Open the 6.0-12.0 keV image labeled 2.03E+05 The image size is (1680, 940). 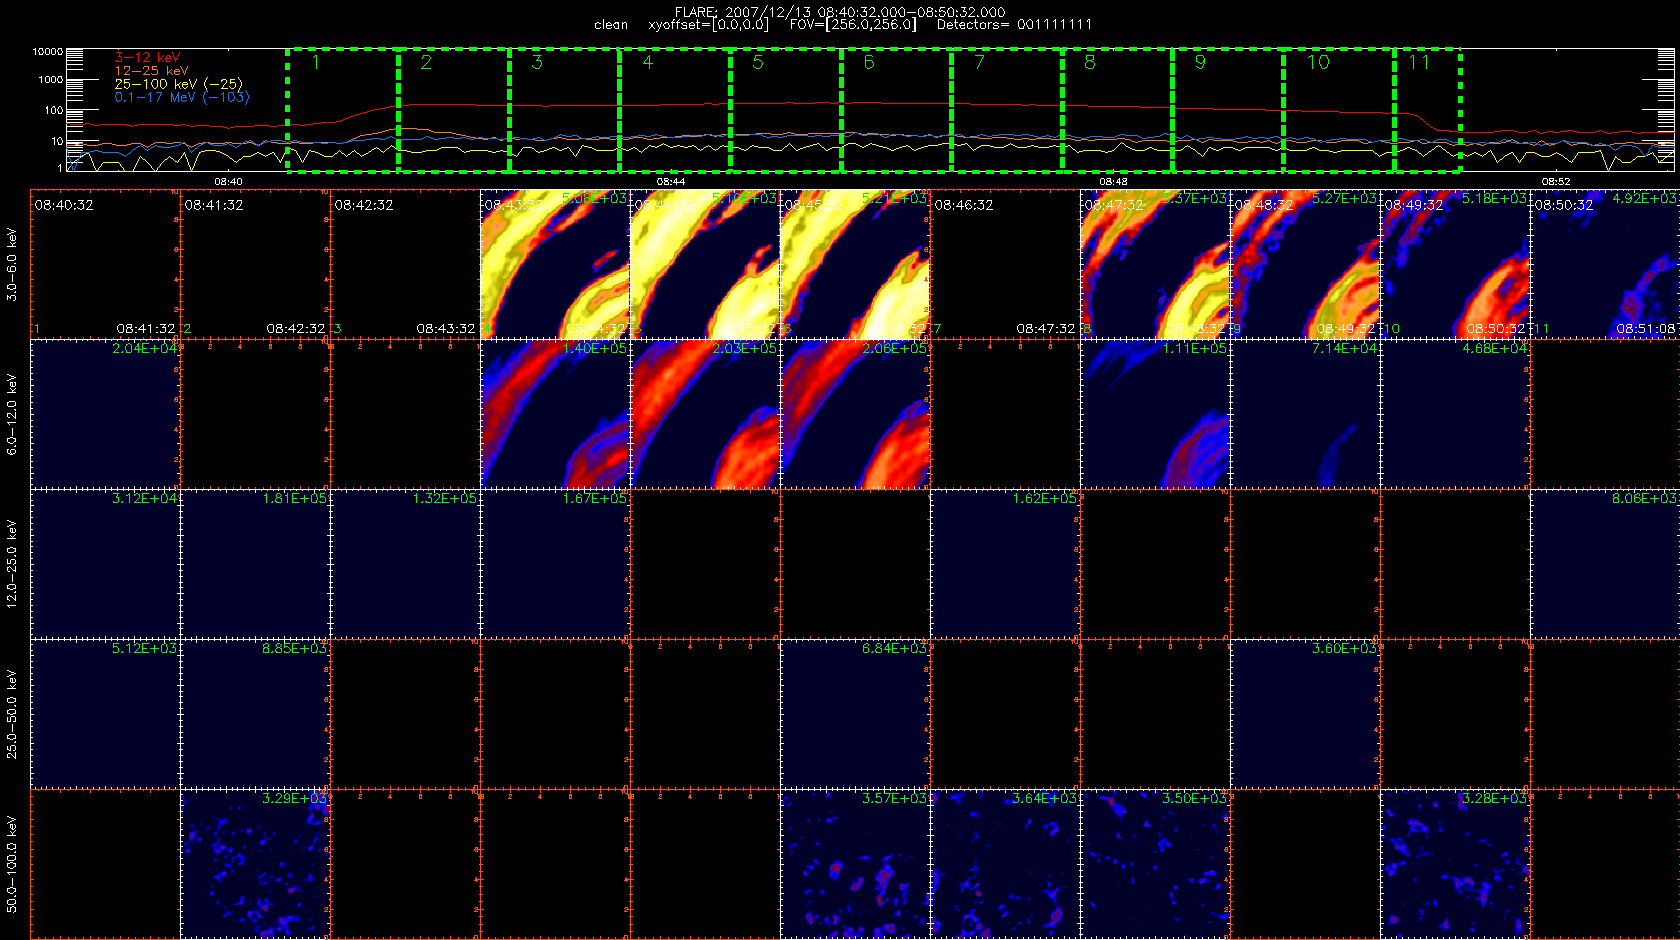pyautogui.click(x=705, y=414)
